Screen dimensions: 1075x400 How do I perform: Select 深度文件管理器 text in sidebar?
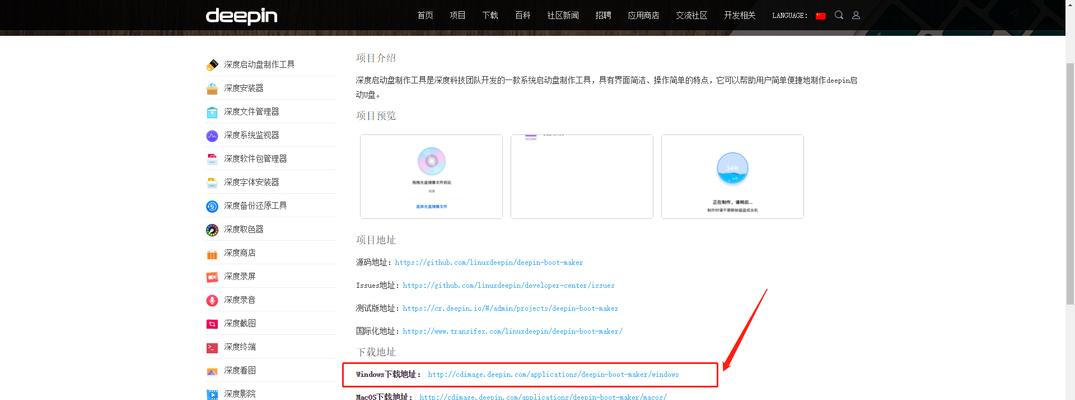click(251, 112)
